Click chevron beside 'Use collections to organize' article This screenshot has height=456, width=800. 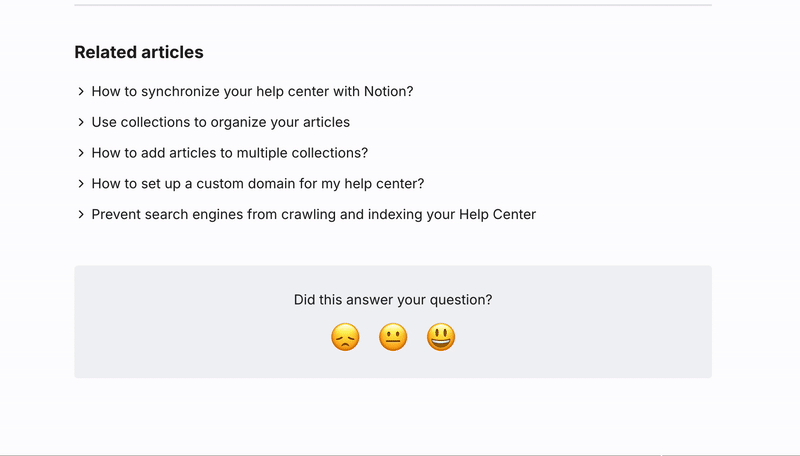tap(81, 122)
